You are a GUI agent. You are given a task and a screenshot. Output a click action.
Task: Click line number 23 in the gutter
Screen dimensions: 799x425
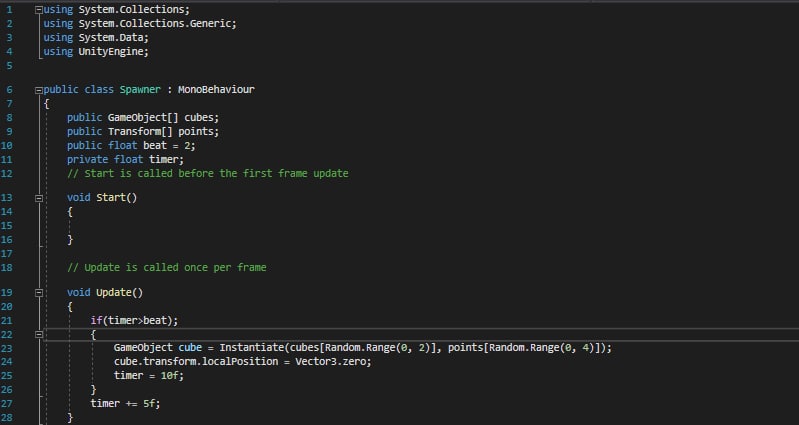tap(7, 348)
